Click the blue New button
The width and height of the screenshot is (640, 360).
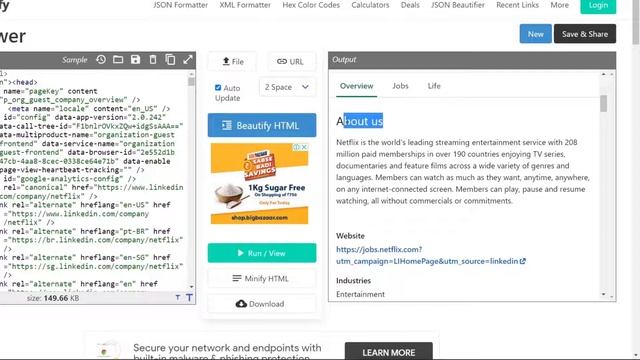pos(536,34)
